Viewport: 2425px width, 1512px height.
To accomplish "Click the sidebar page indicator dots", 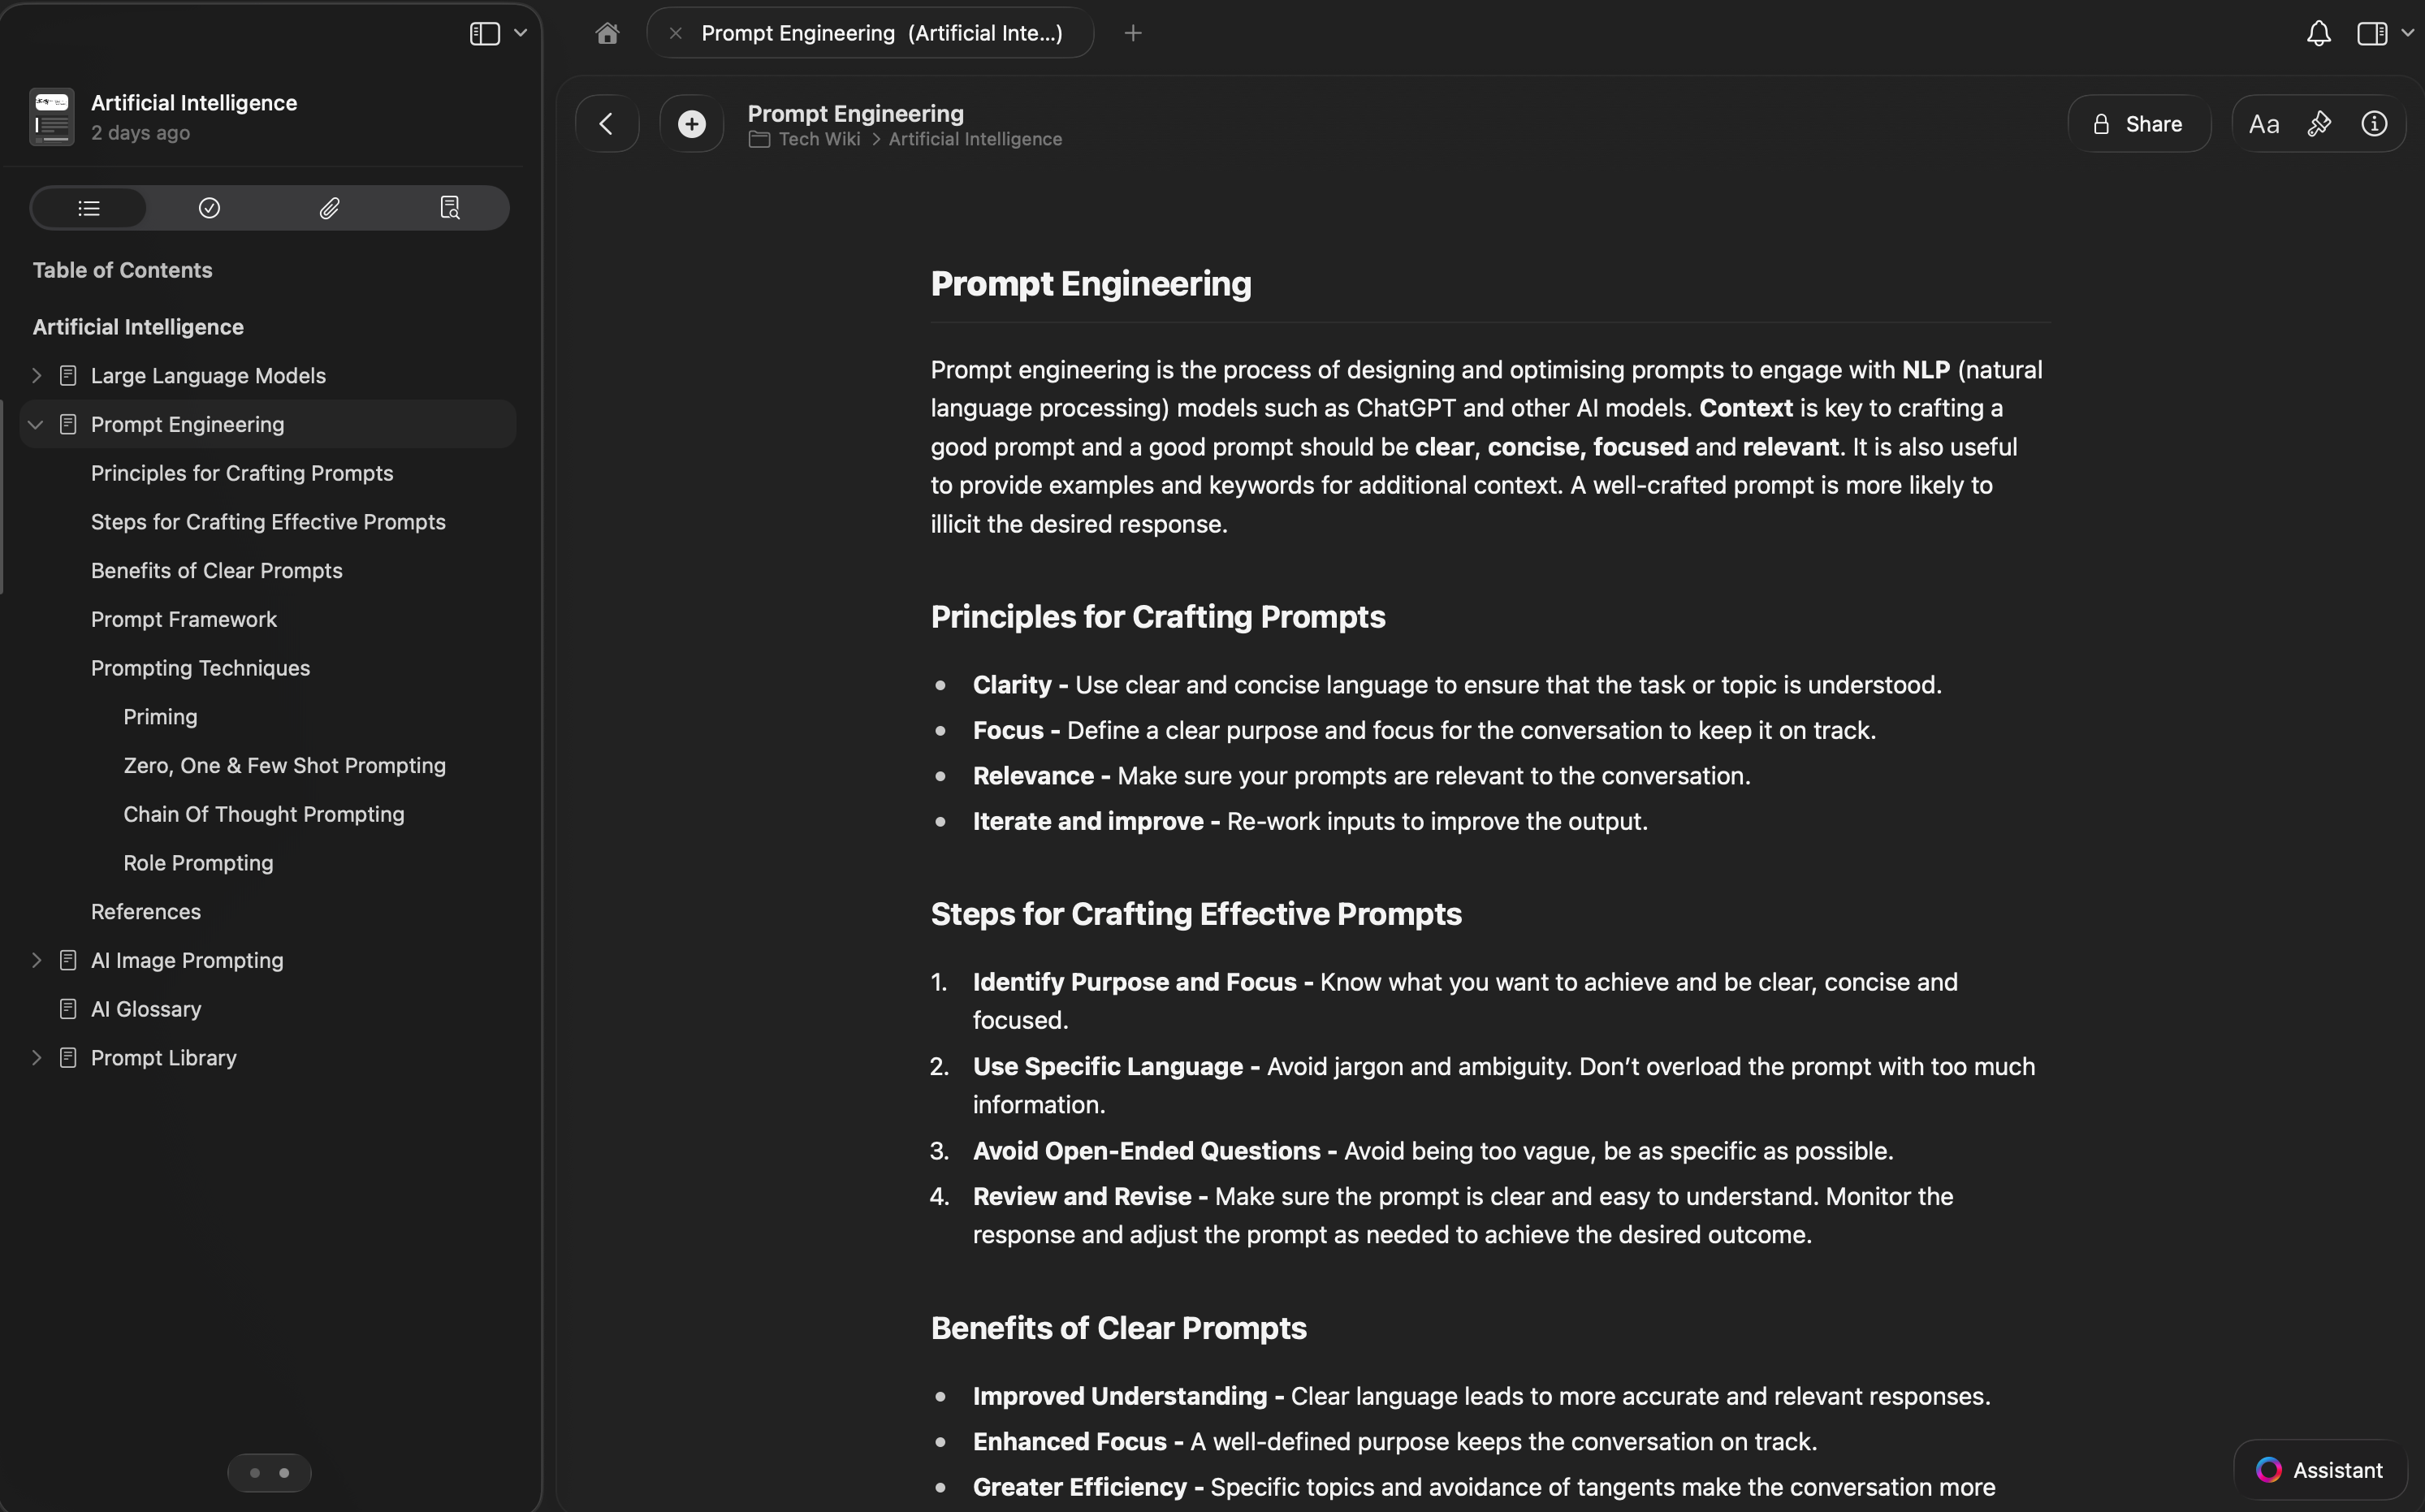I will click(x=269, y=1472).
